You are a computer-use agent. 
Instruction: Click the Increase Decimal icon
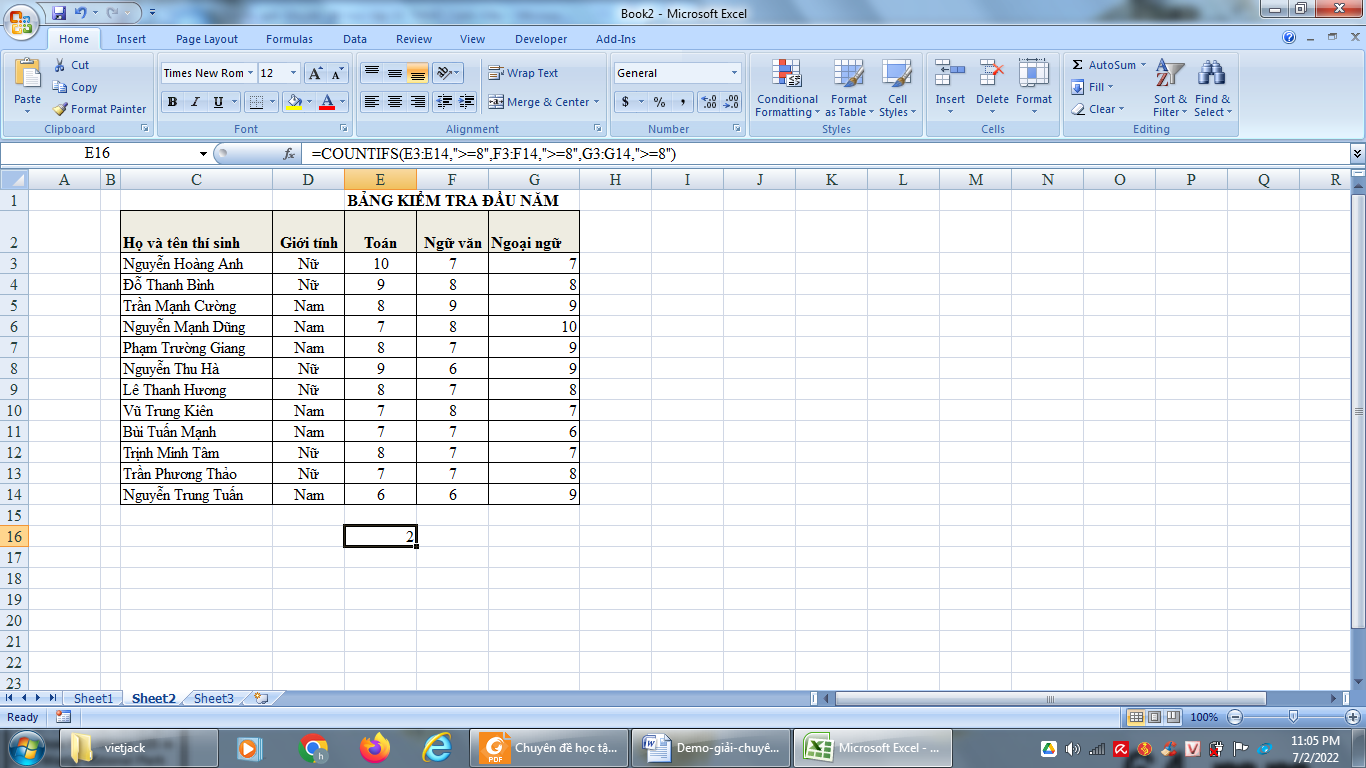pos(709,102)
